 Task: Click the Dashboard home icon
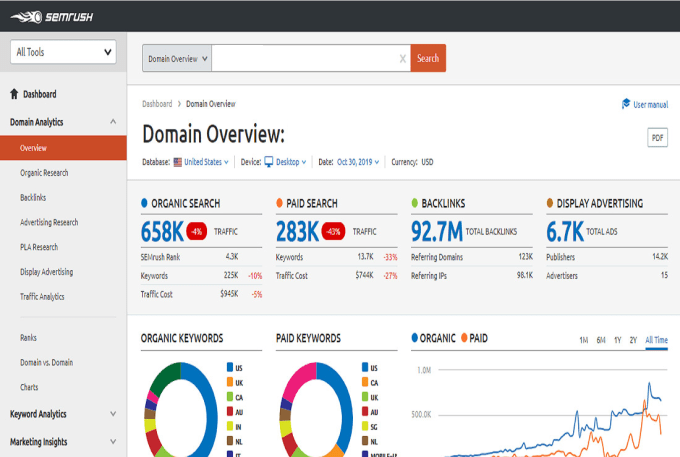(14, 94)
